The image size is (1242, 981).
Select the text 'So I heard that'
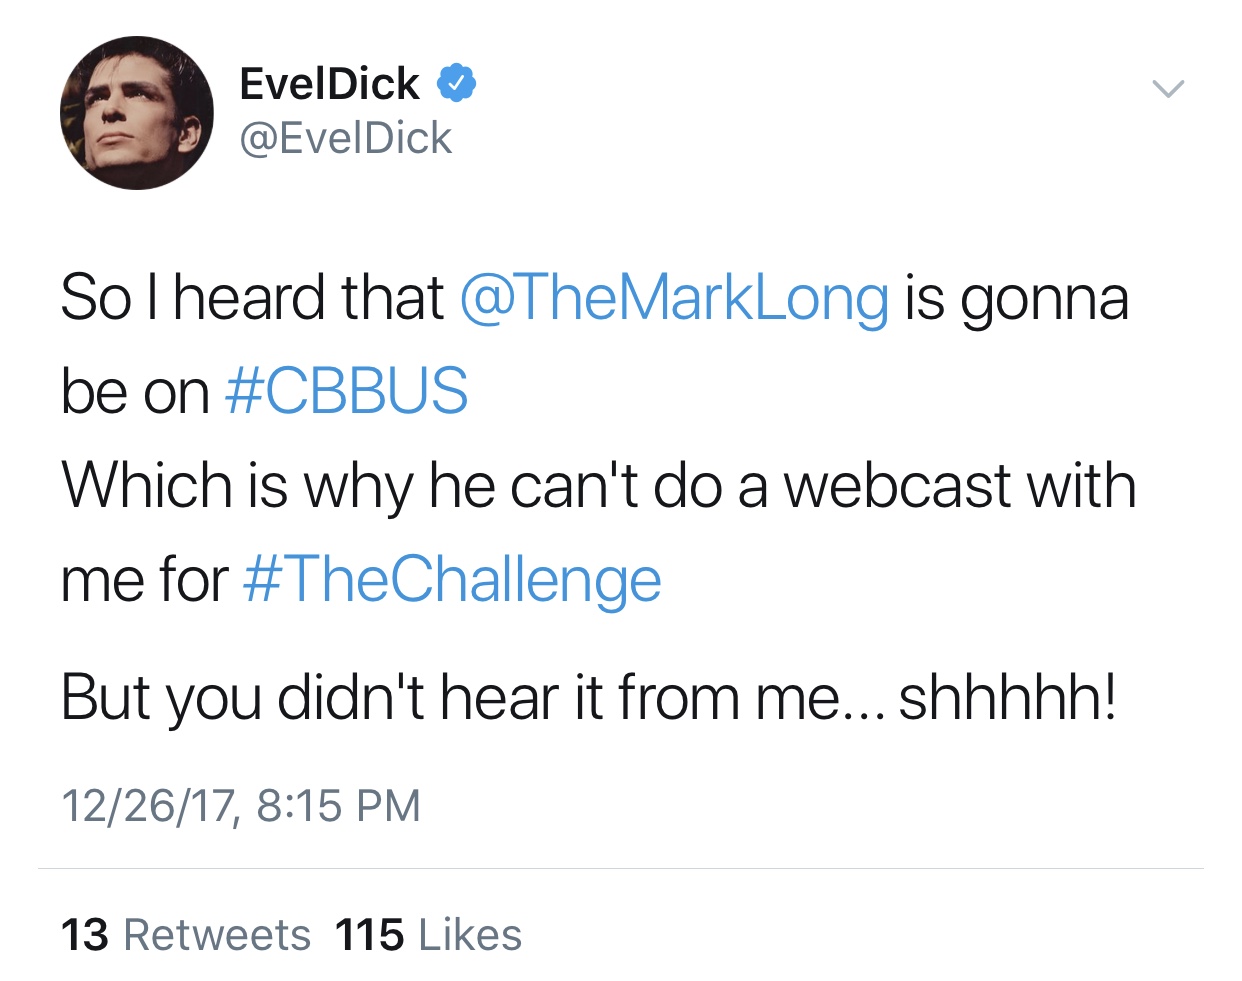[x=252, y=299]
